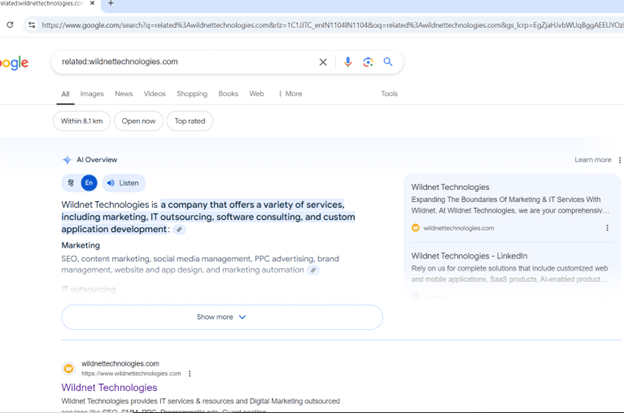
Task: Open the Tools options
Action: (x=389, y=94)
